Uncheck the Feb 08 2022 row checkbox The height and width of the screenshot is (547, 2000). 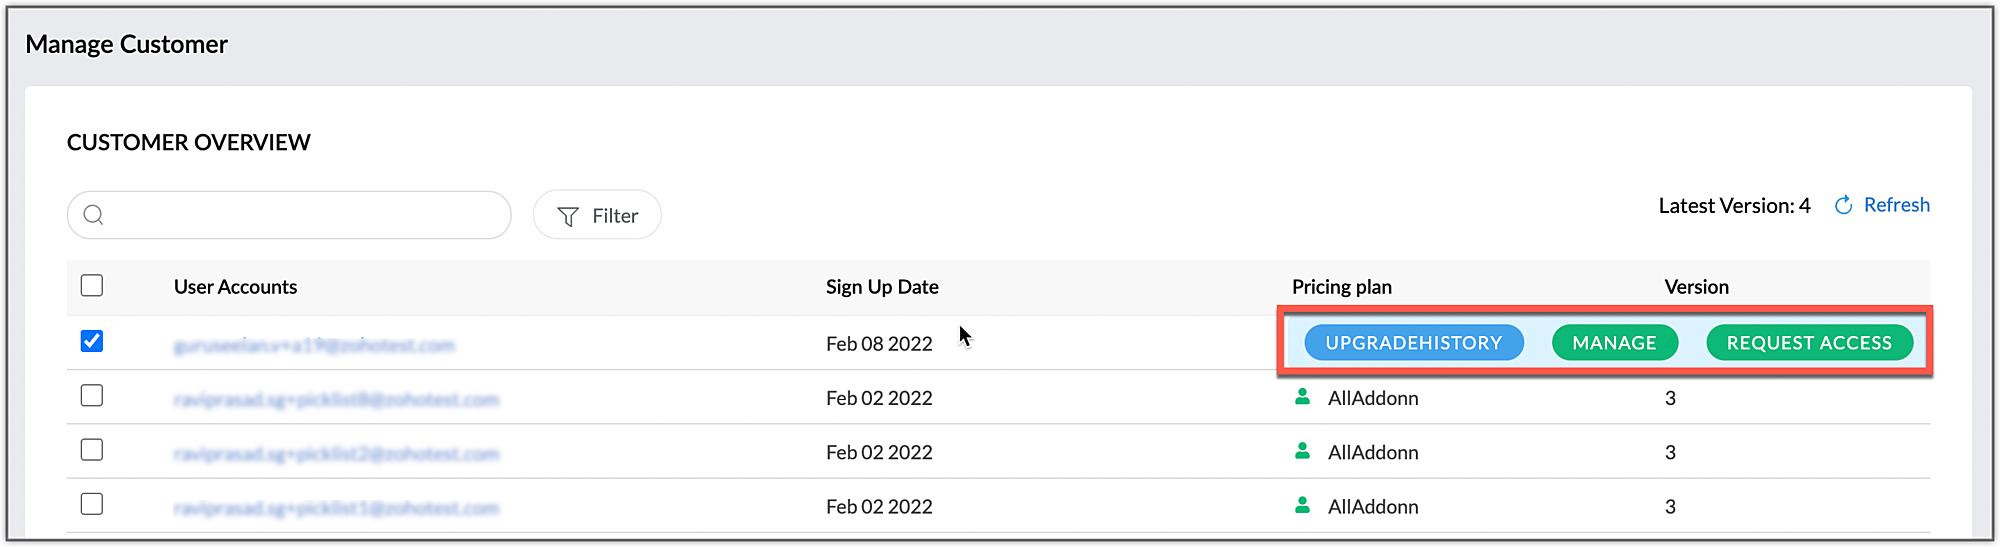[x=92, y=341]
